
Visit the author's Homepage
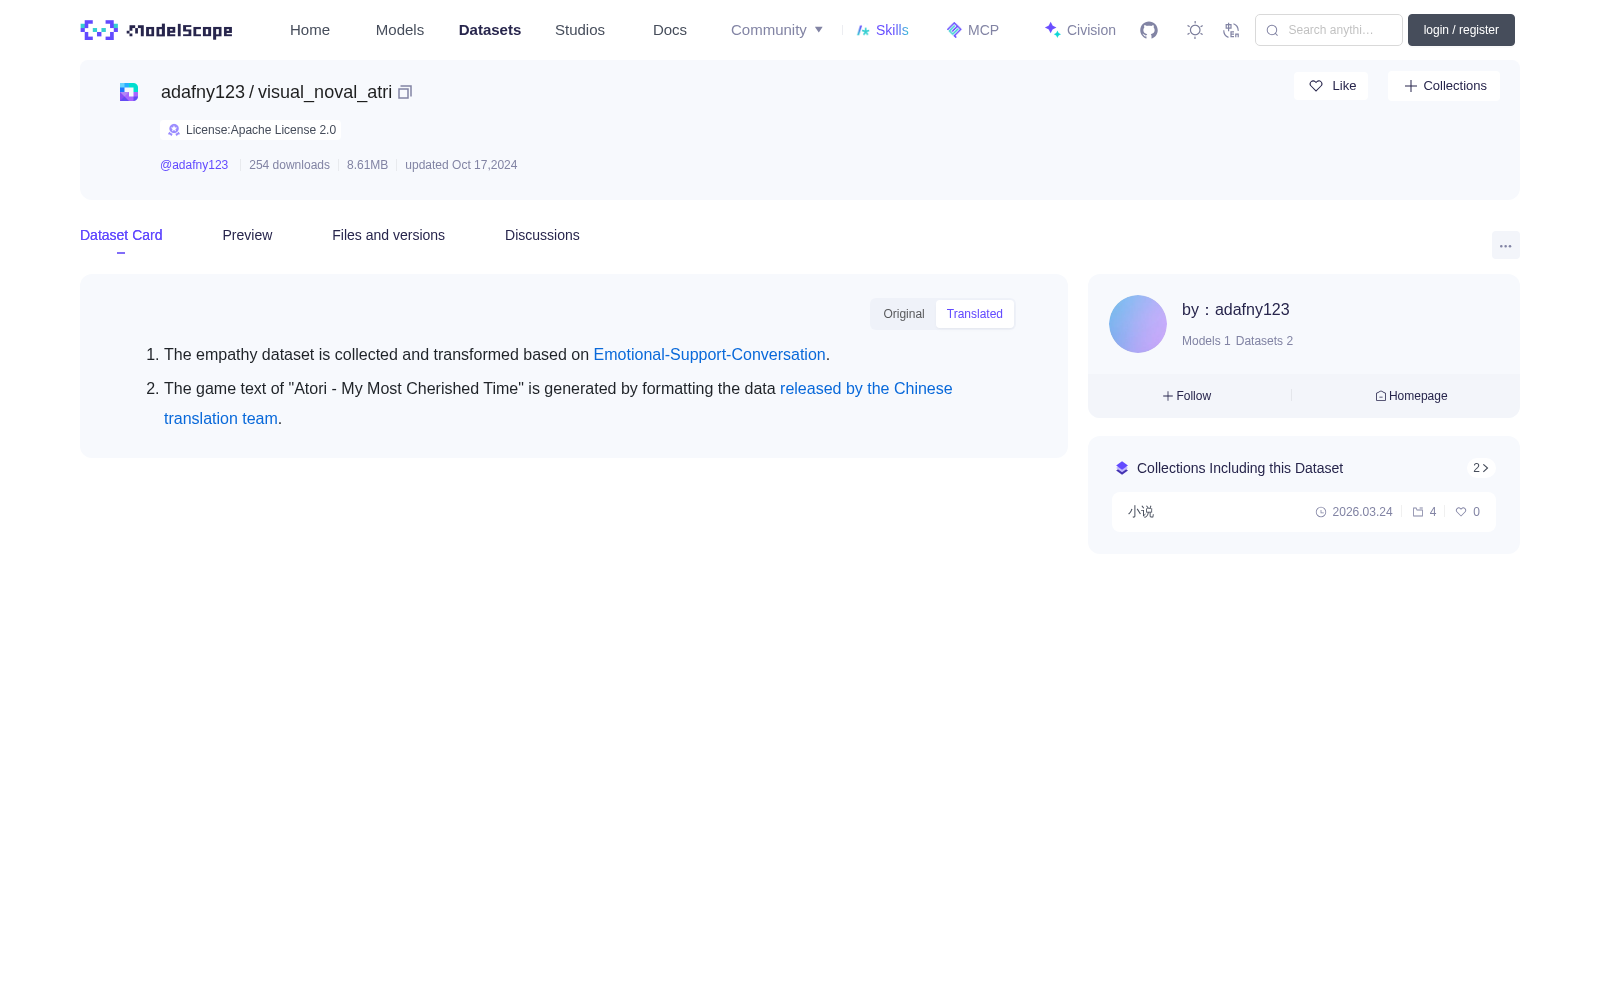click(1411, 396)
